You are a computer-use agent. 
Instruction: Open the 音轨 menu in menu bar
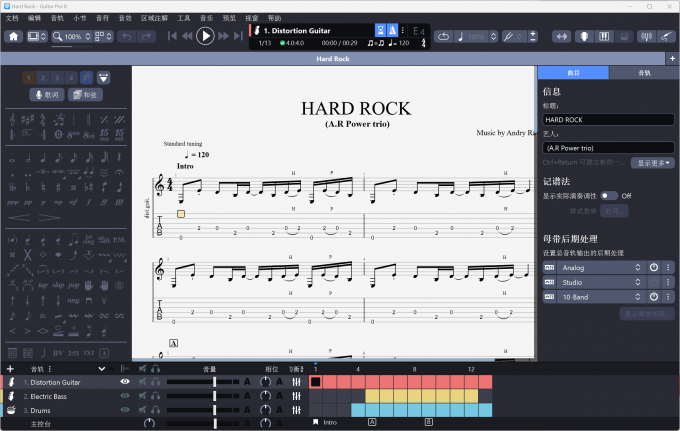point(57,18)
